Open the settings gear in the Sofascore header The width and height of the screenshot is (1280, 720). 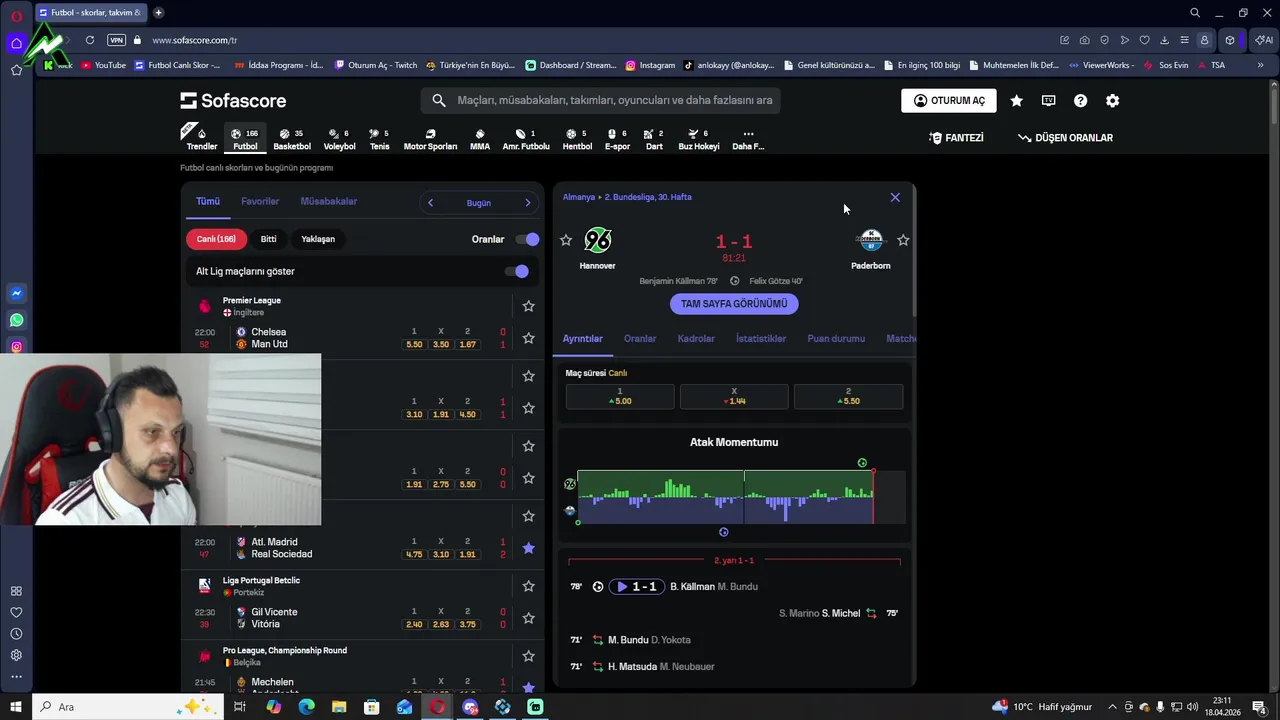click(x=1112, y=100)
